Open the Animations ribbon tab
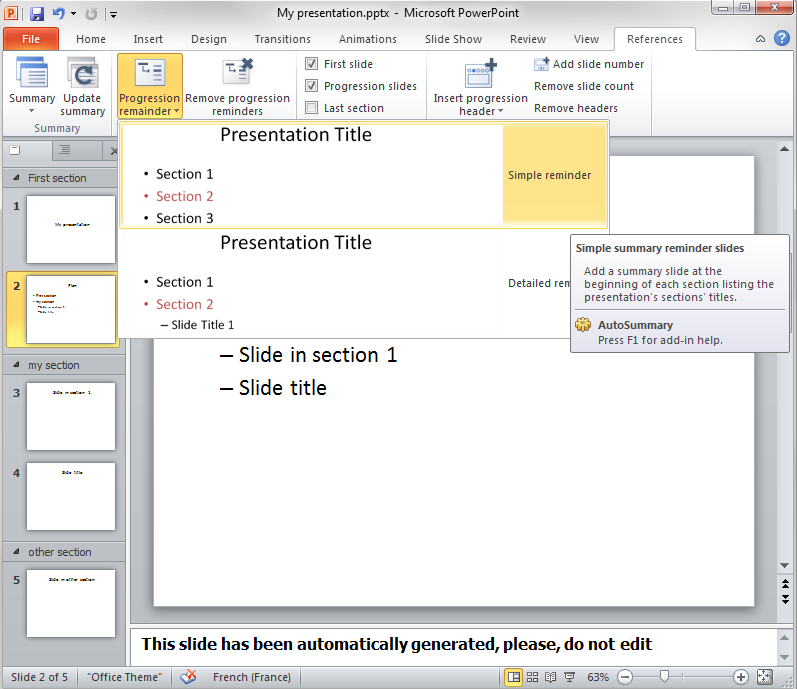Viewport: 797px width, 689px height. [x=367, y=39]
